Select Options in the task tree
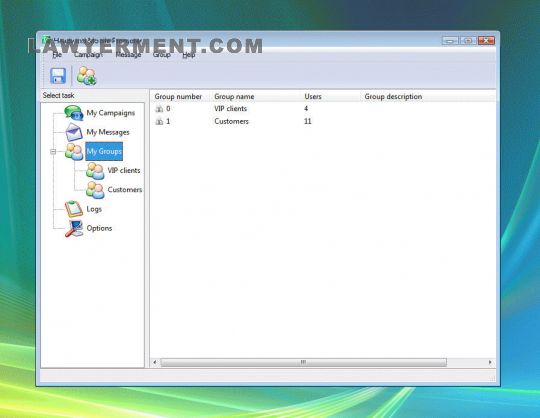540x418 pixels. [99, 228]
